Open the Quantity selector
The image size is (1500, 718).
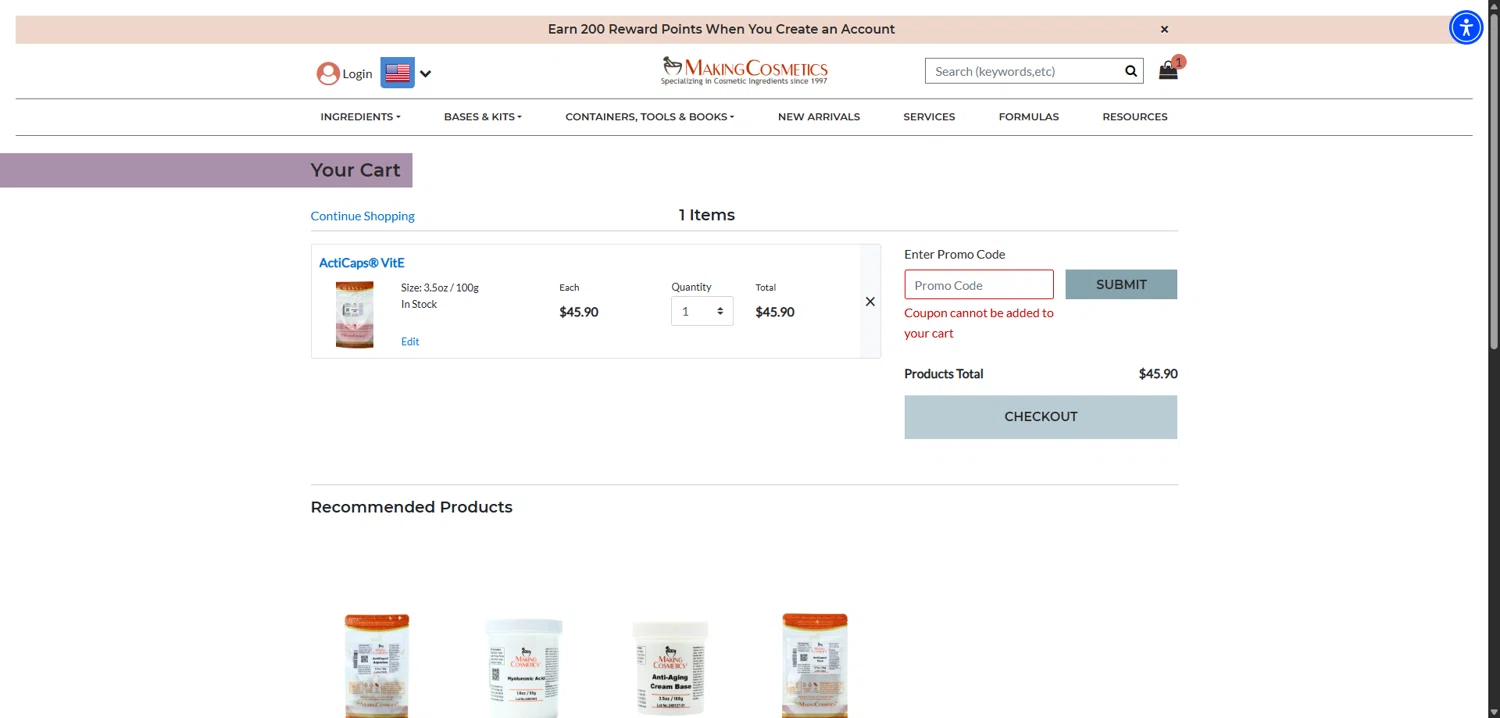pos(702,311)
